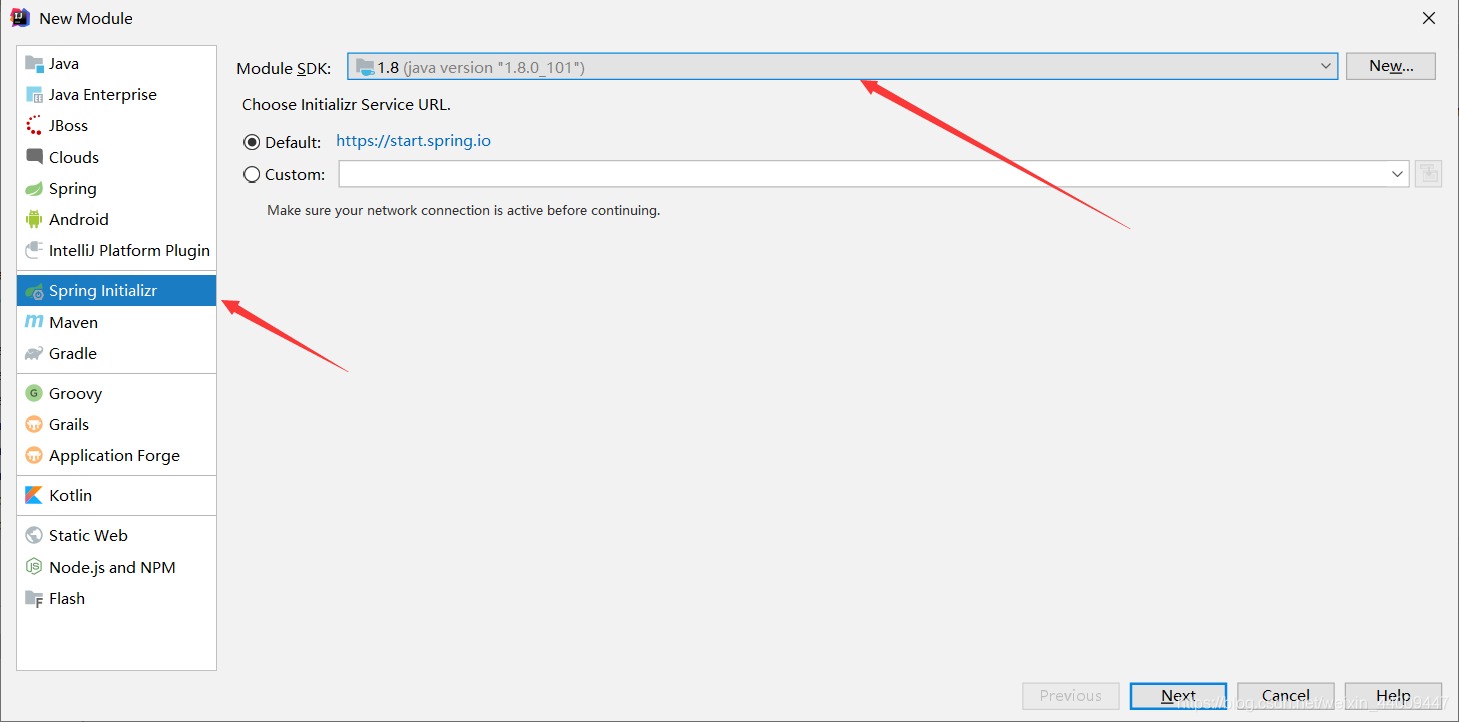Open the https://start.spring.io link

tap(413, 141)
